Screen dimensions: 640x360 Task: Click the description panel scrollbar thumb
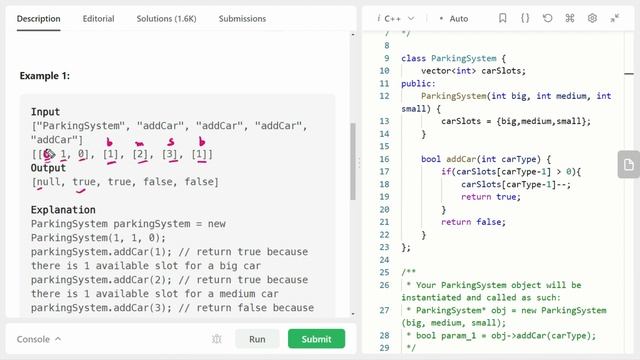[353, 161]
